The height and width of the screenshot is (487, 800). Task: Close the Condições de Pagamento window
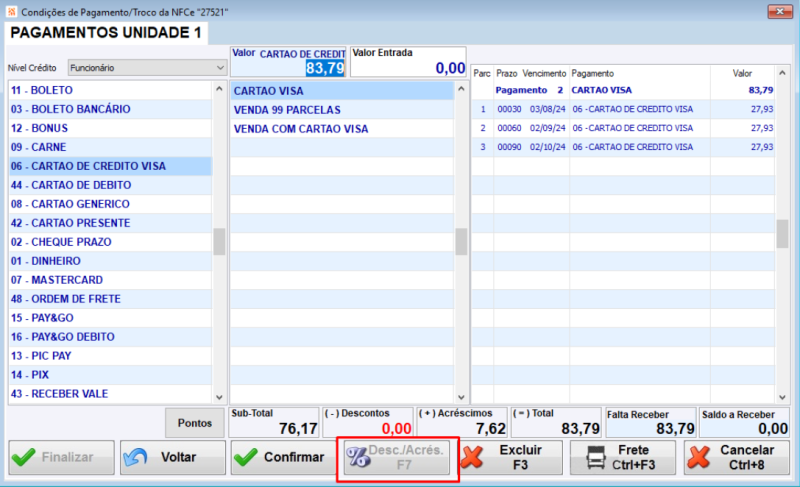click(x=780, y=11)
